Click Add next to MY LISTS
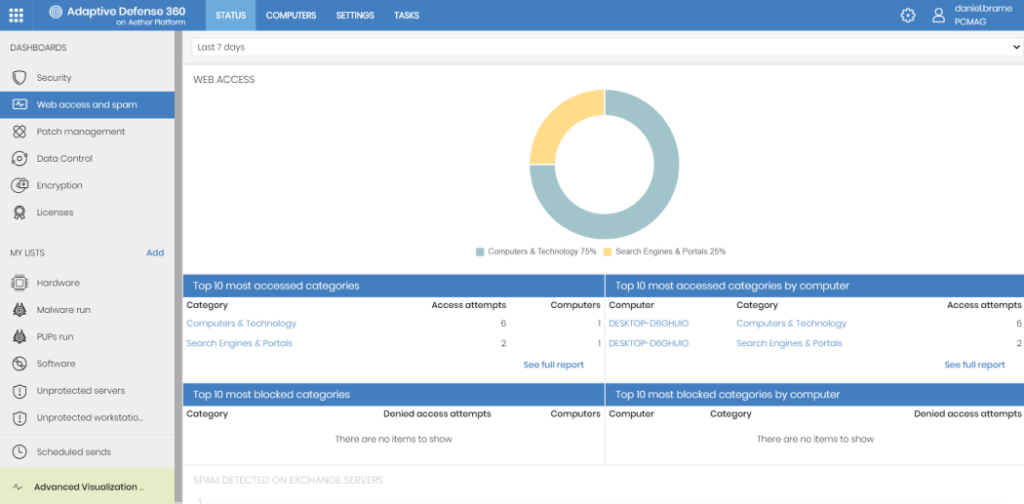This screenshot has height=504, width=1024. [x=155, y=253]
